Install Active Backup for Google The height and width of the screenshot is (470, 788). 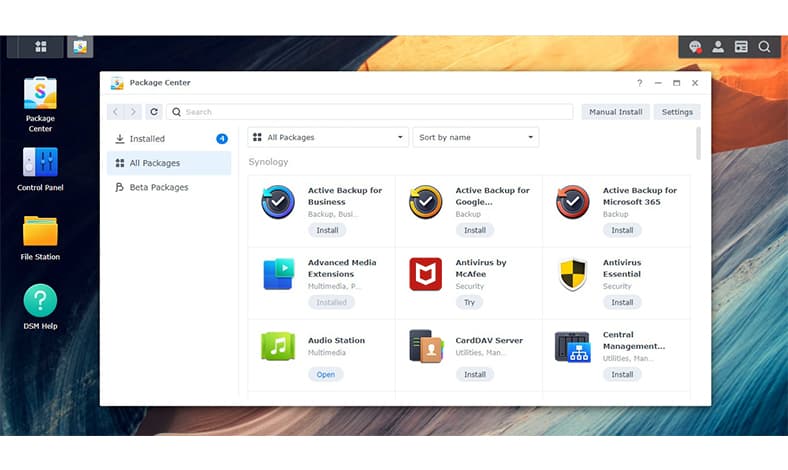[475, 230]
